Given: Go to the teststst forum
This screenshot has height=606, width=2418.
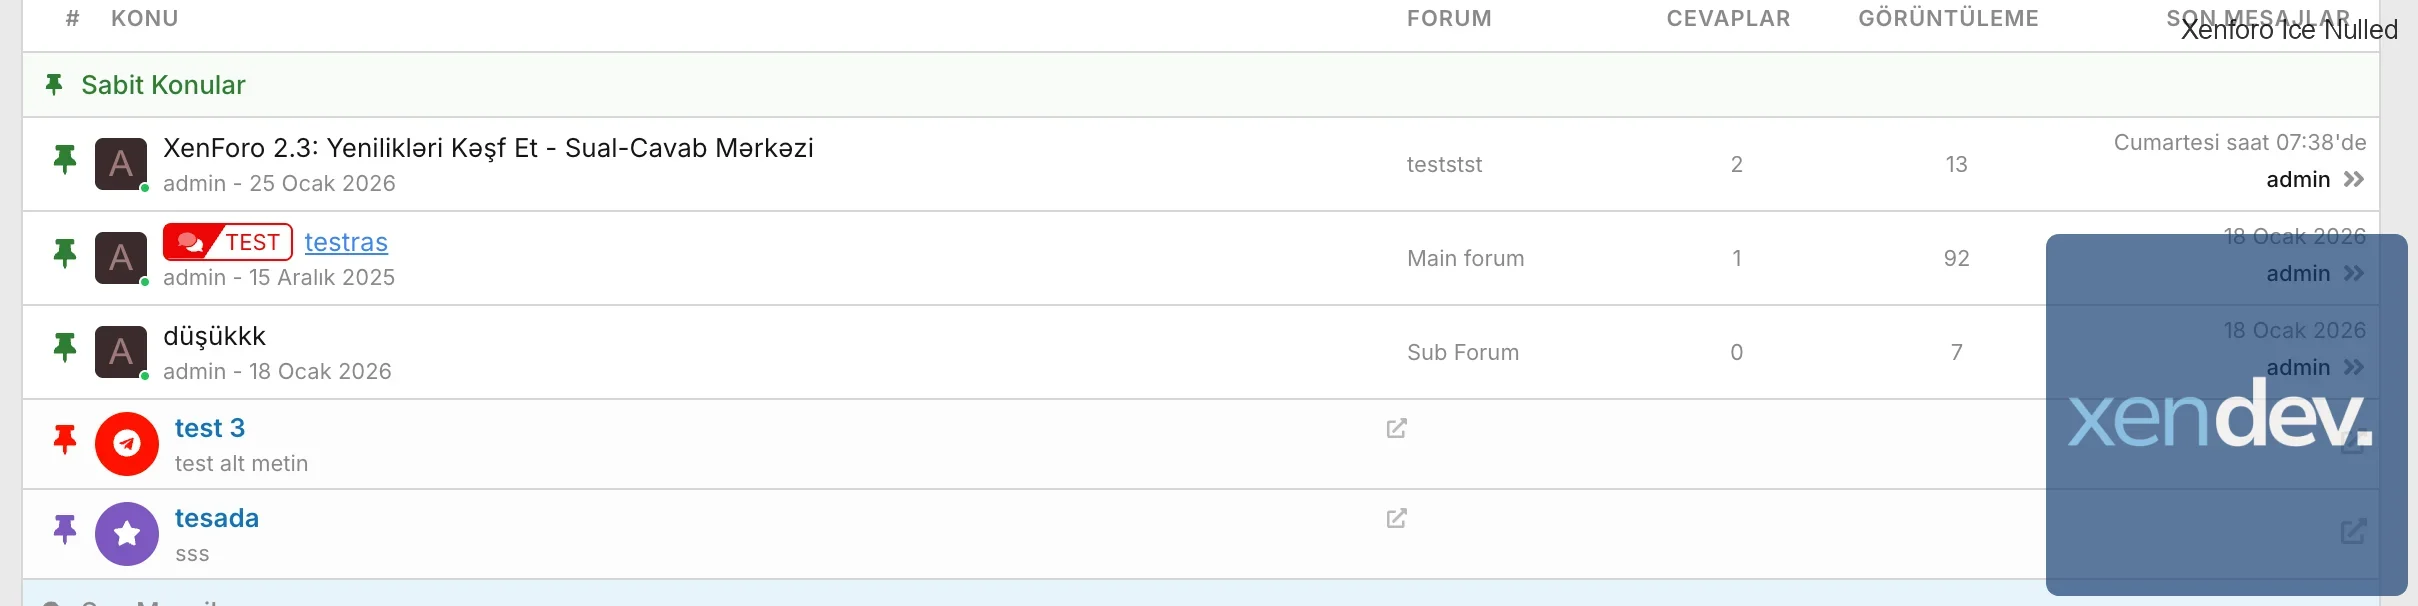Looking at the screenshot, I should tap(1444, 165).
